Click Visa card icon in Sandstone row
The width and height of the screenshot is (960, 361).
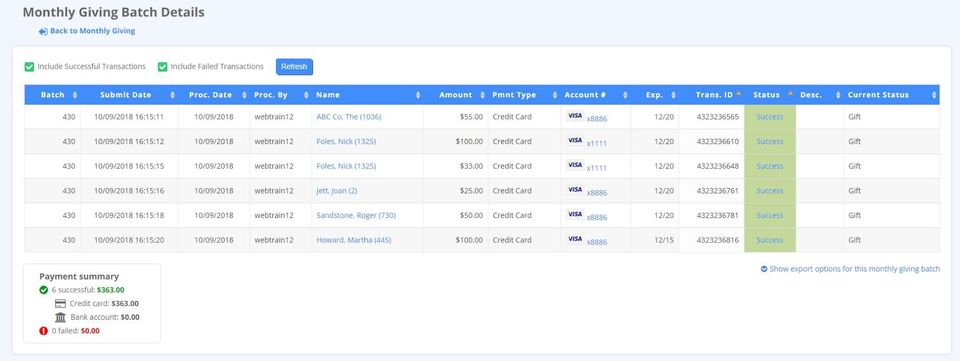[575, 214]
